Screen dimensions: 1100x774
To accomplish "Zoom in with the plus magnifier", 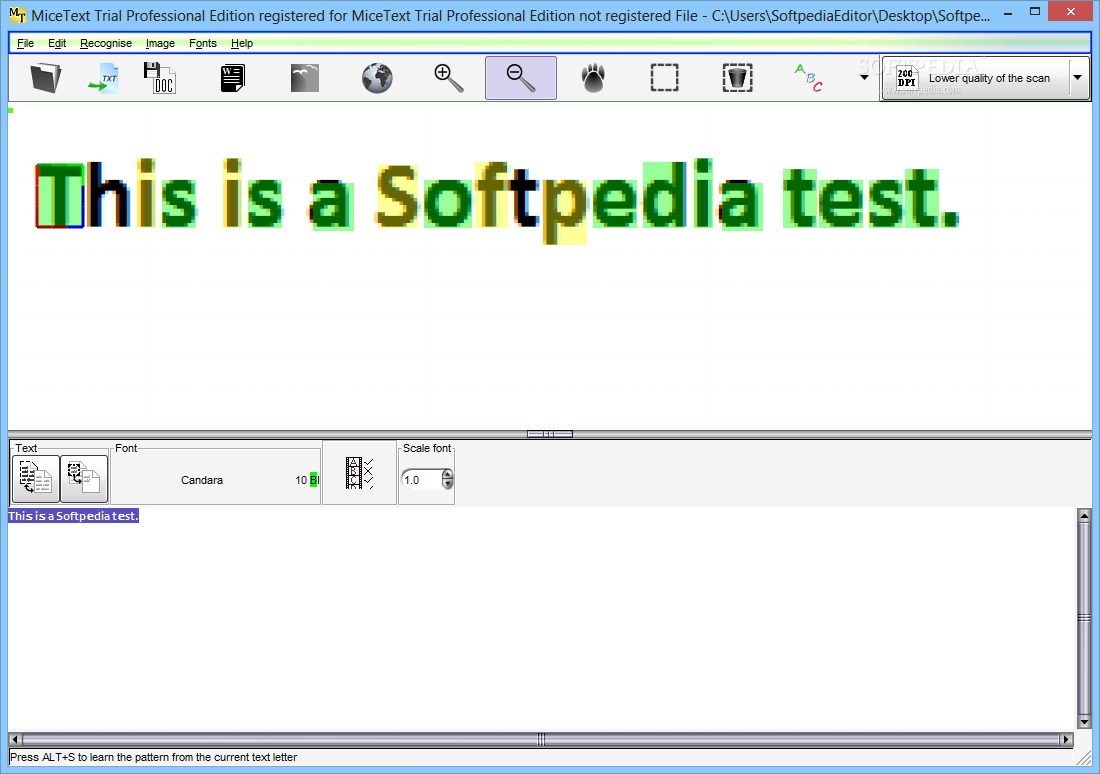I will (x=449, y=78).
